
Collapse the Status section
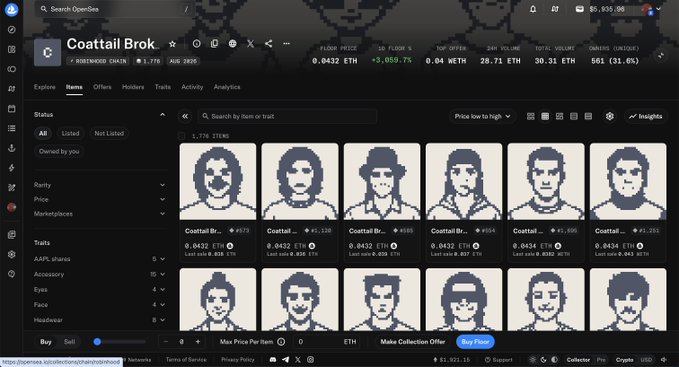[162, 115]
